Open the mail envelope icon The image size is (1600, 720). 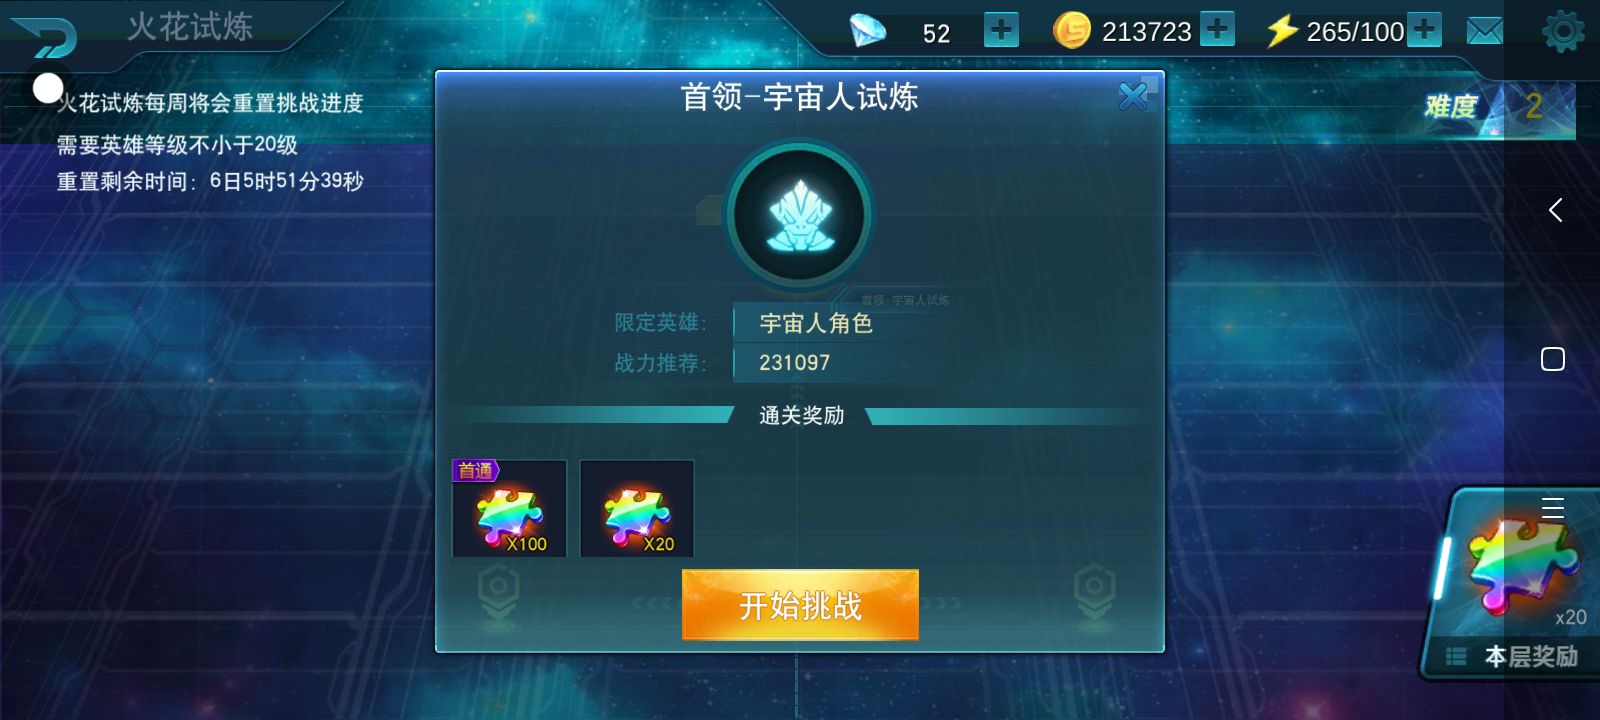point(1484,31)
